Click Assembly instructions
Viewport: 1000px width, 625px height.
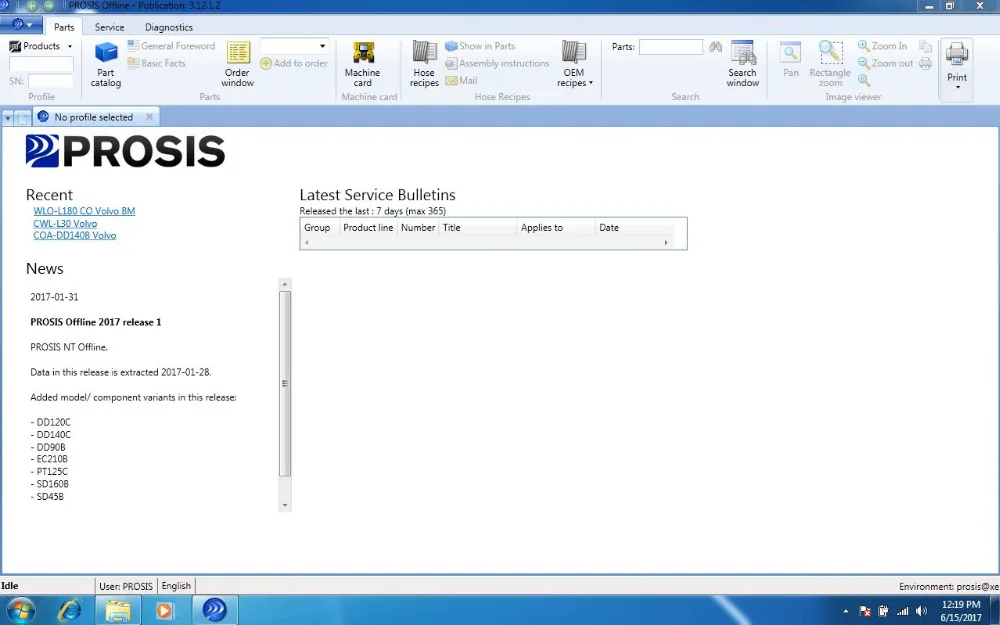pos(497,63)
